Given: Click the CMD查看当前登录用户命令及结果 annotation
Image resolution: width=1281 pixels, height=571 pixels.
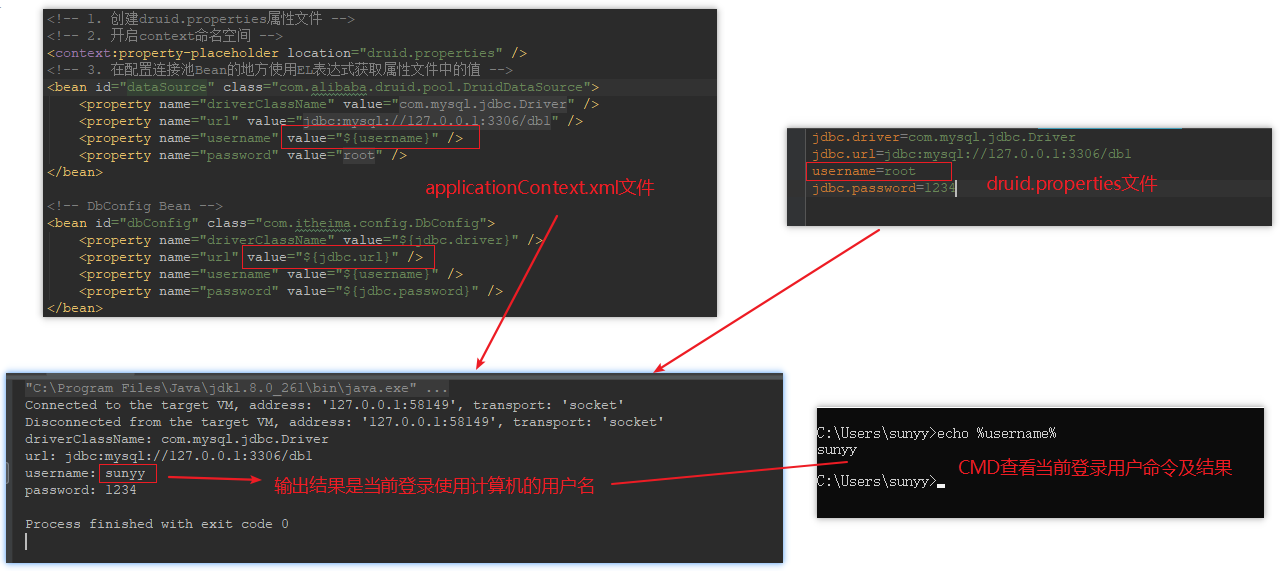Looking at the screenshot, I should tap(1095, 467).
